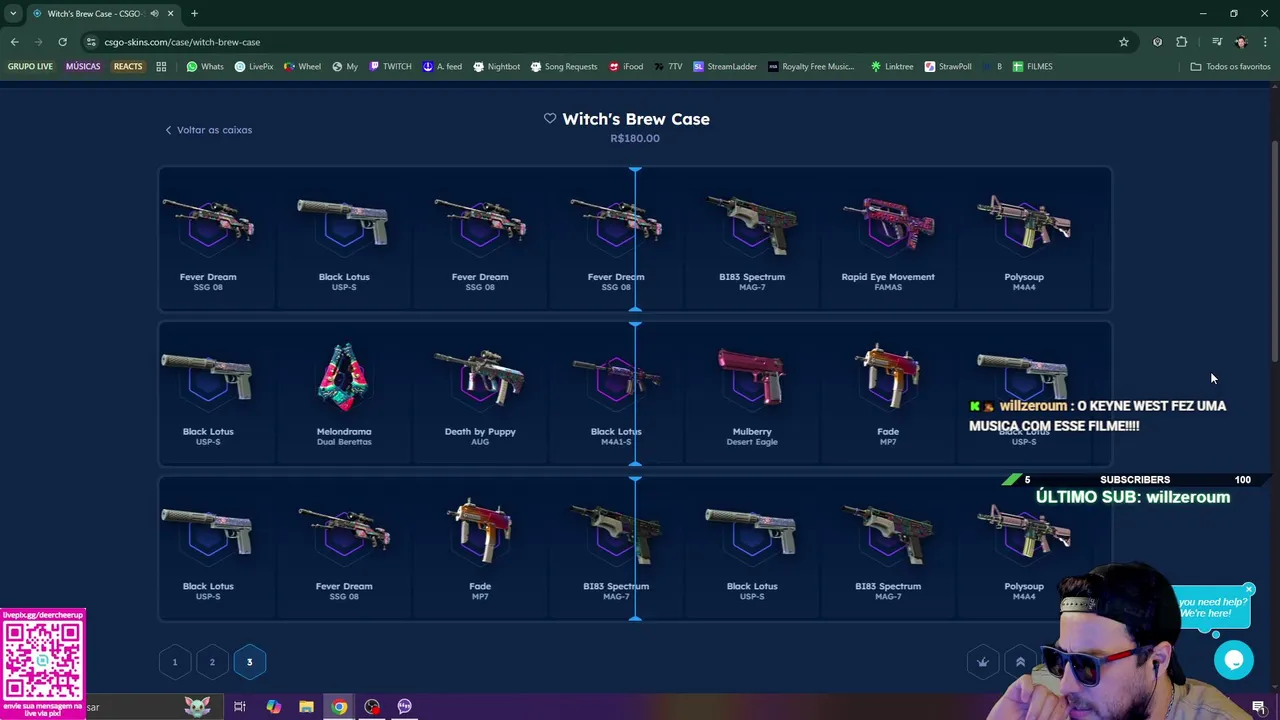
Task: Click Black Lotus M4A1-S skin
Action: [x=616, y=394]
